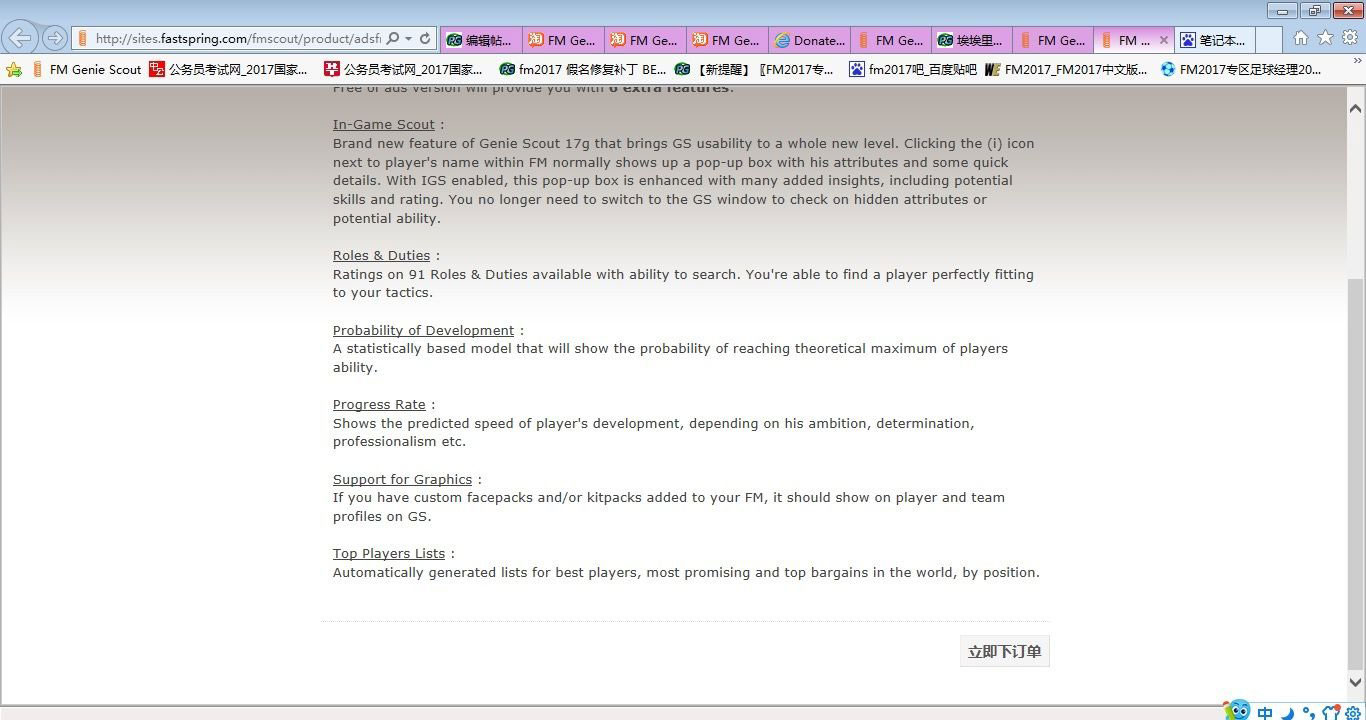The image size is (1366, 720).
Task: Click the Top Players Lists heading
Action: coord(389,554)
